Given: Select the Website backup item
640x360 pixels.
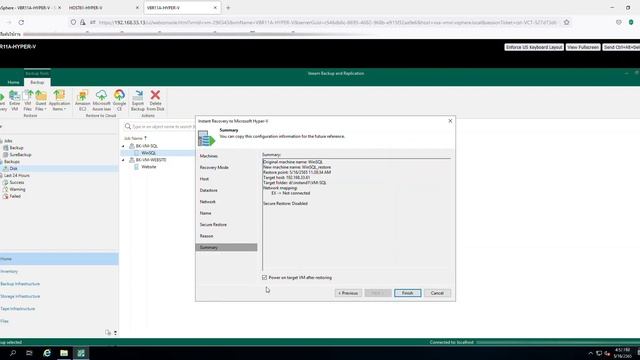Looking at the screenshot, I should (x=149, y=167).
